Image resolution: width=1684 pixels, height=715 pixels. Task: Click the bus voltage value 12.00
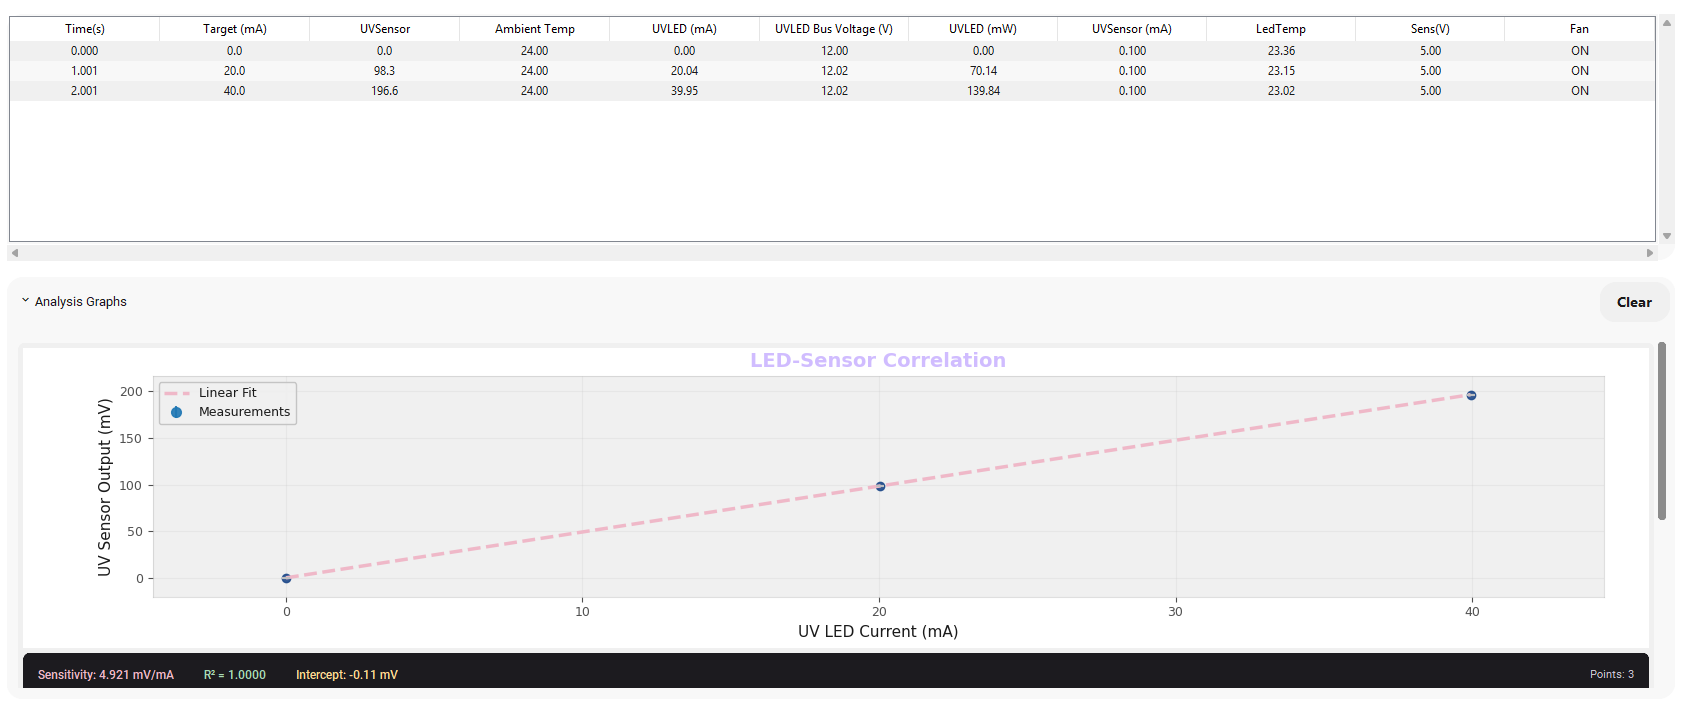pyautogui.click(x=835, y=51)
